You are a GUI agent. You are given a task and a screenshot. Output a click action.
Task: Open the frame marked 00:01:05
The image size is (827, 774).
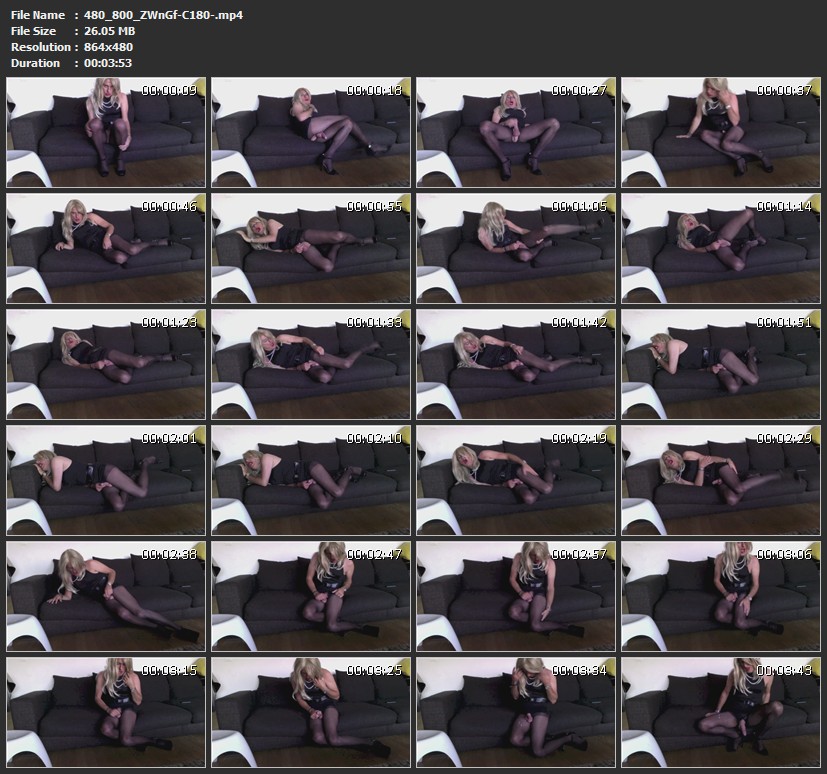516,248
